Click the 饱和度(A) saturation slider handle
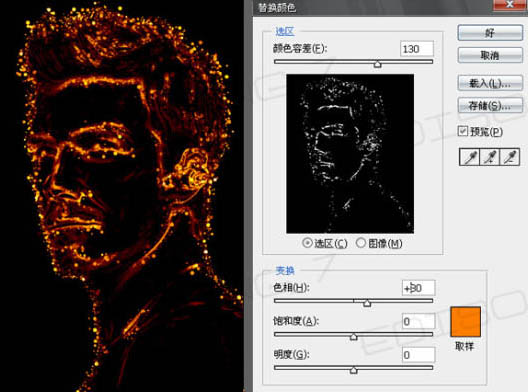Screen dimensions: 528x392 [x=353, y=336]
